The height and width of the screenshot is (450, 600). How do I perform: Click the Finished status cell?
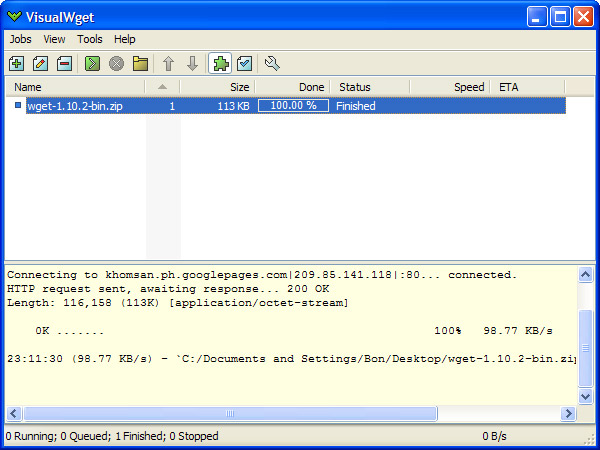pyautogui.click(x=355, y=106)
